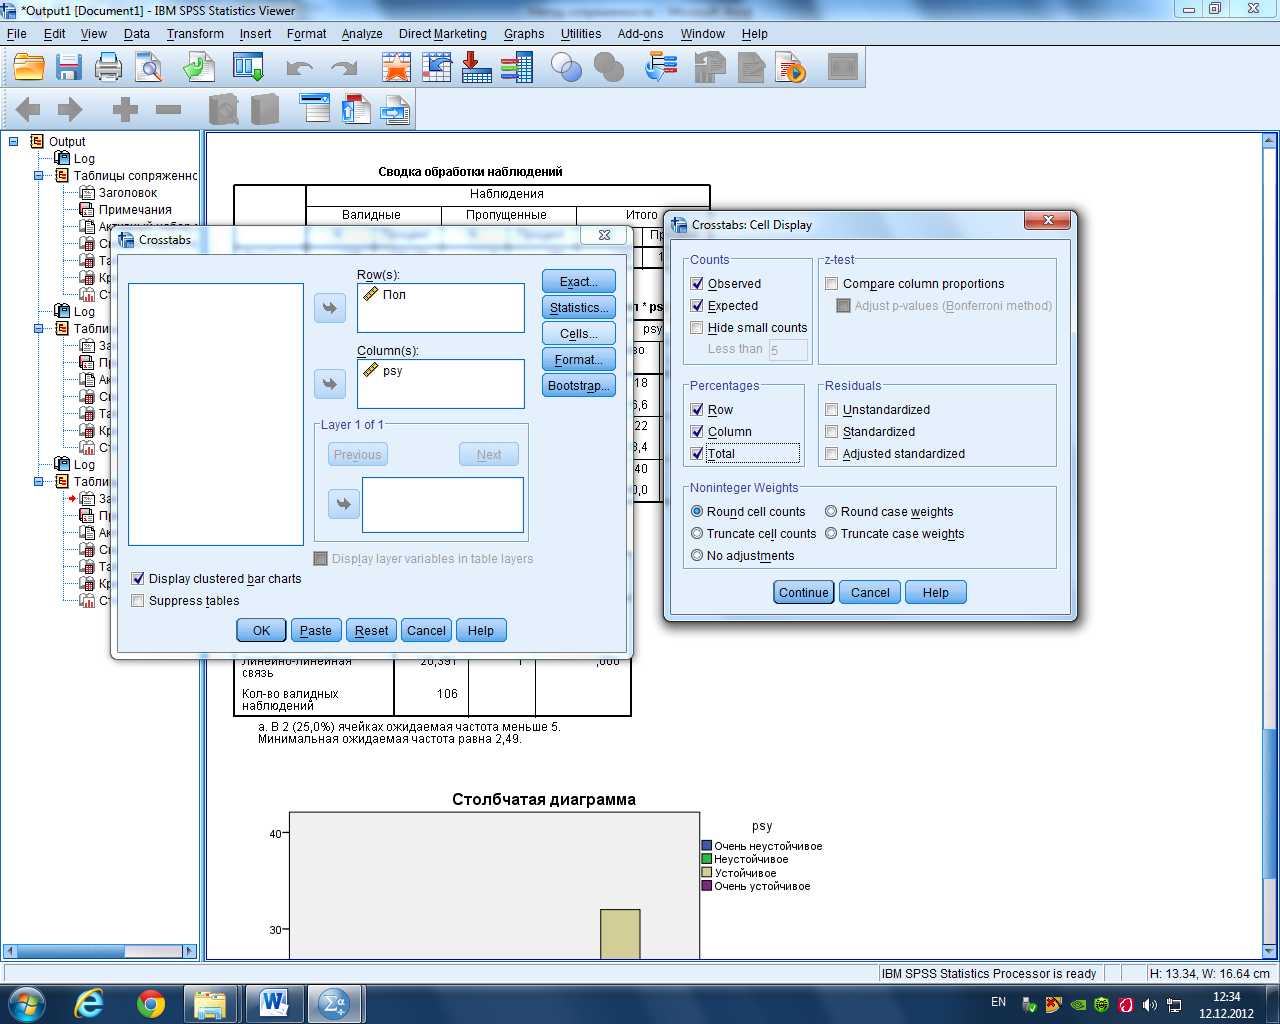The height and width of the screenshot is (1024, 1280).
Task: Click the Layer variable arrow button
Action: (344, 503)
